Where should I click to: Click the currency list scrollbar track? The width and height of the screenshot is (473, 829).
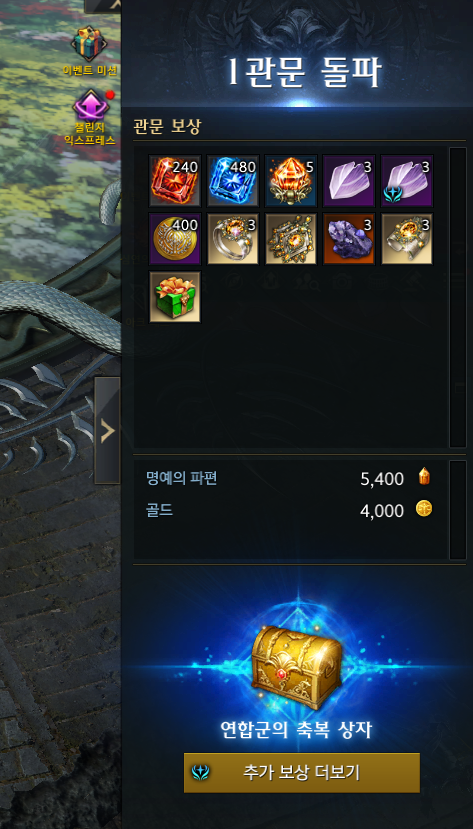point(457,510)
